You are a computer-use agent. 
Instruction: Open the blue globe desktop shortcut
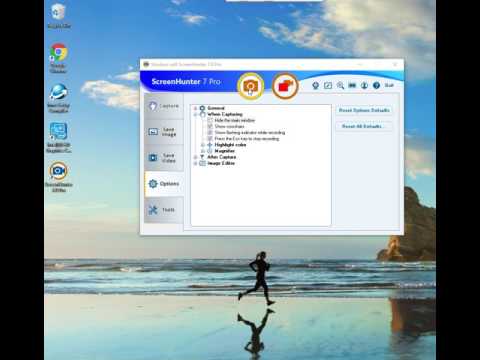click(59, 98)
